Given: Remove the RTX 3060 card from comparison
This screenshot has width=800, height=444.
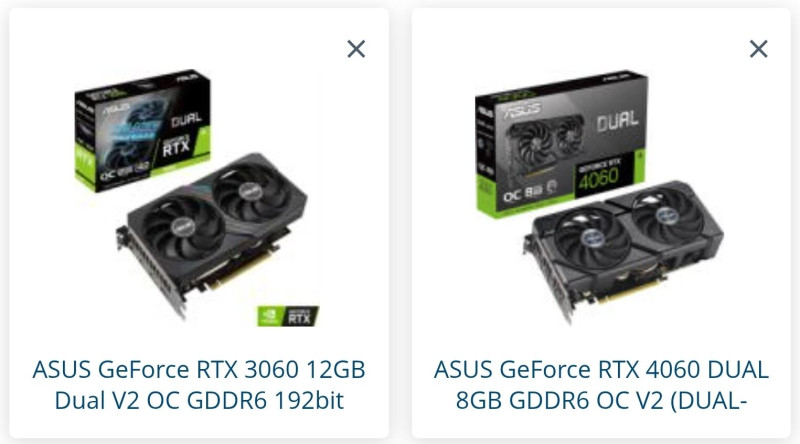Looking at the screenshot, I should click(356, 49).
